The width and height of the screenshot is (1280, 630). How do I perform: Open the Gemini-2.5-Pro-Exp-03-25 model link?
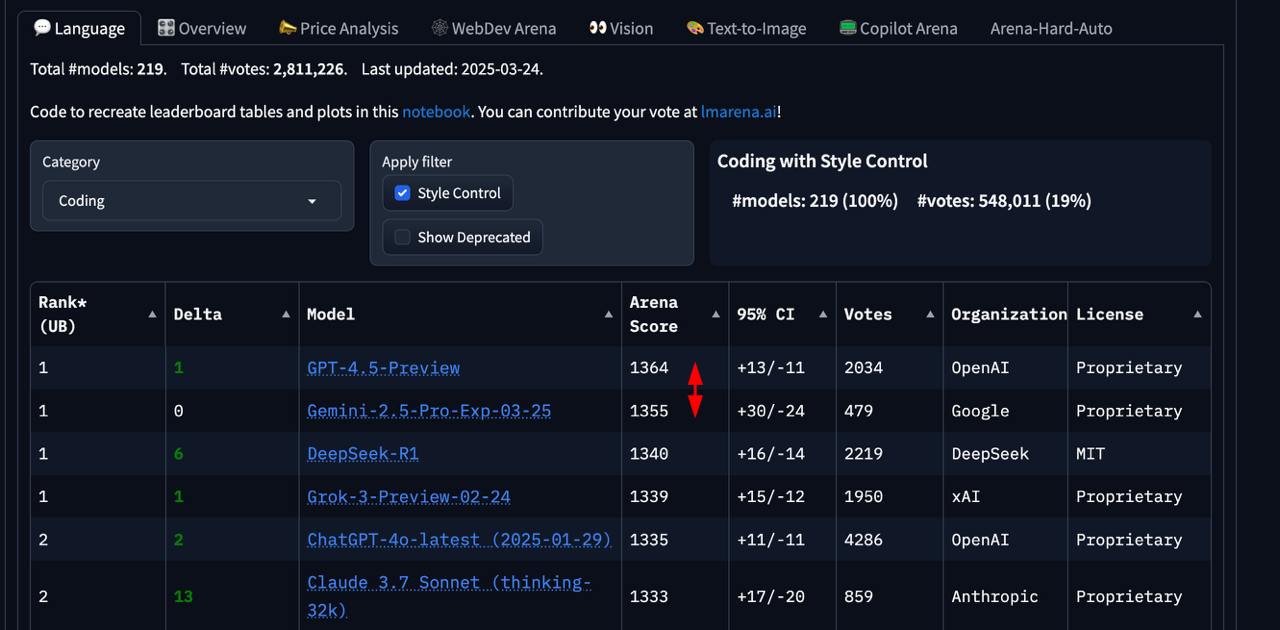pyautogui.click(x=429, y=411)
